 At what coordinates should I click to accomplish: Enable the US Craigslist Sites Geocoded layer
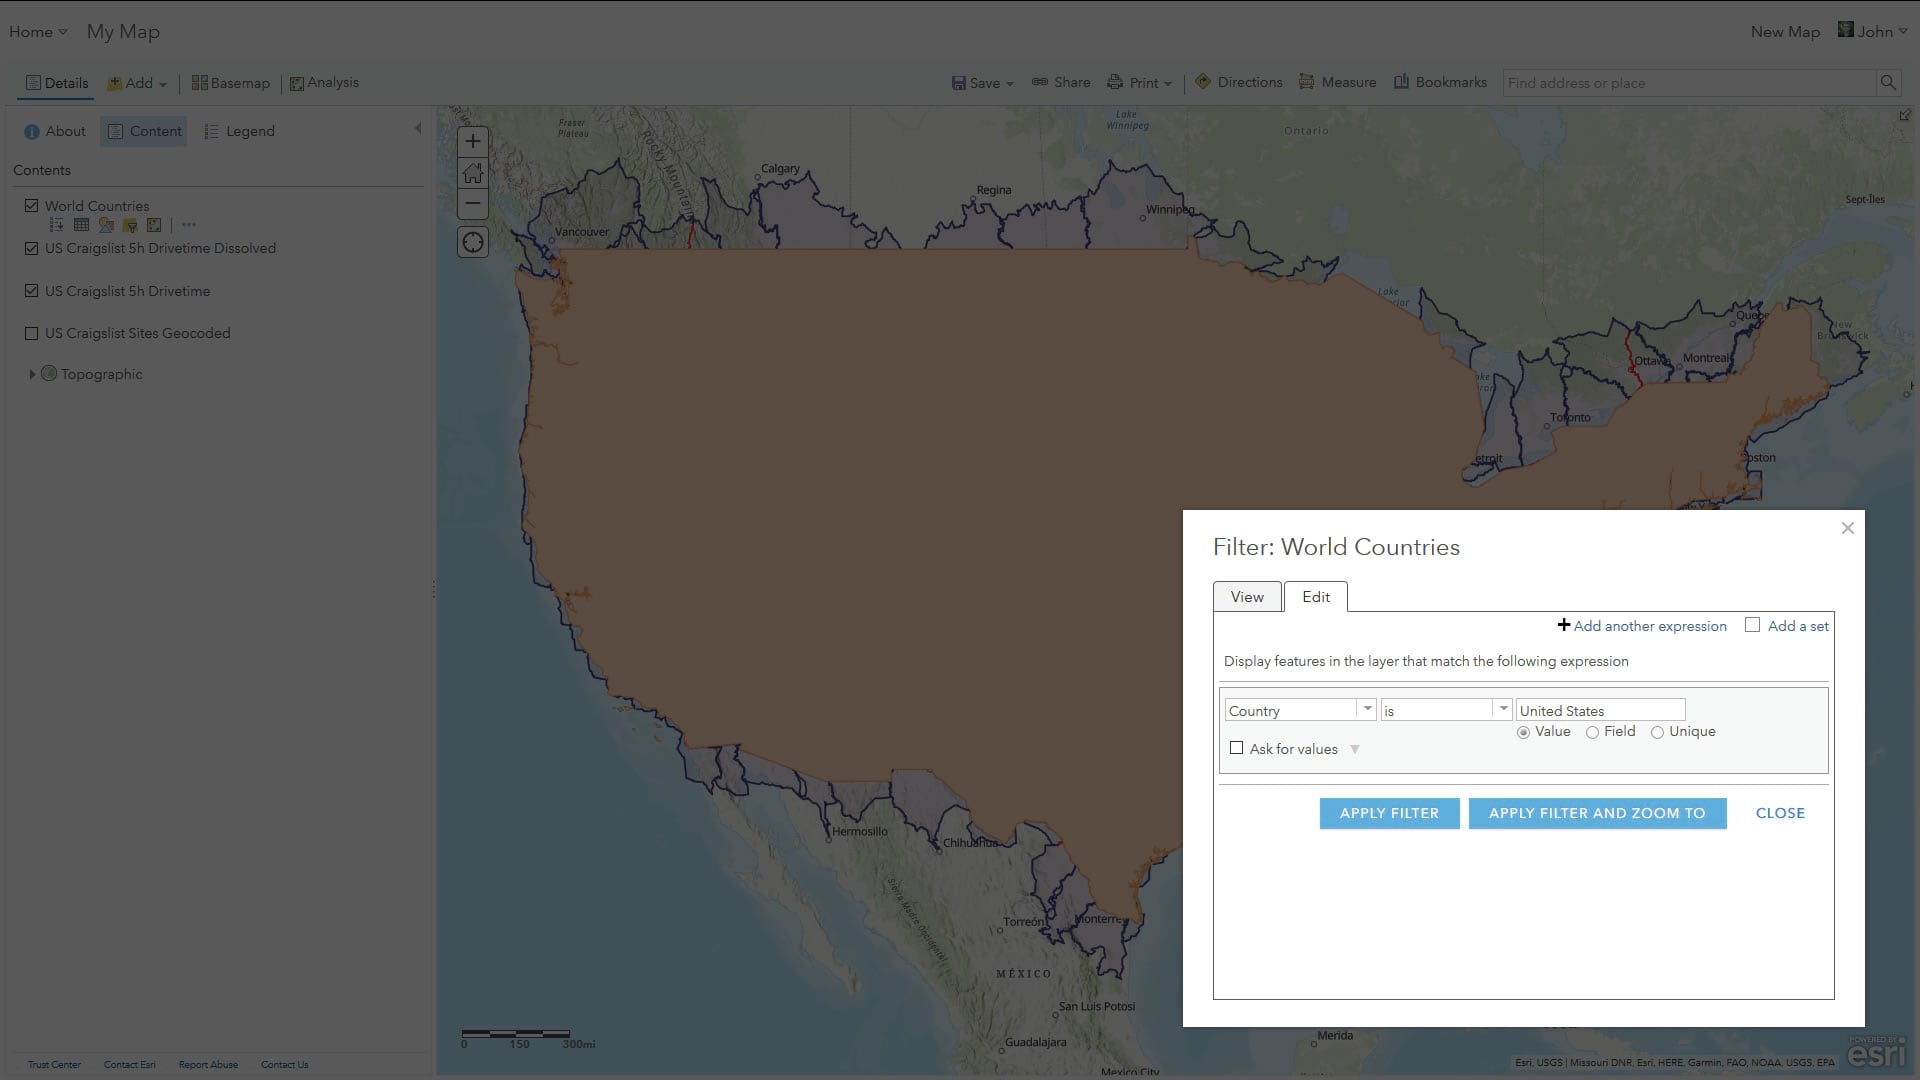(x=32, y=333)
